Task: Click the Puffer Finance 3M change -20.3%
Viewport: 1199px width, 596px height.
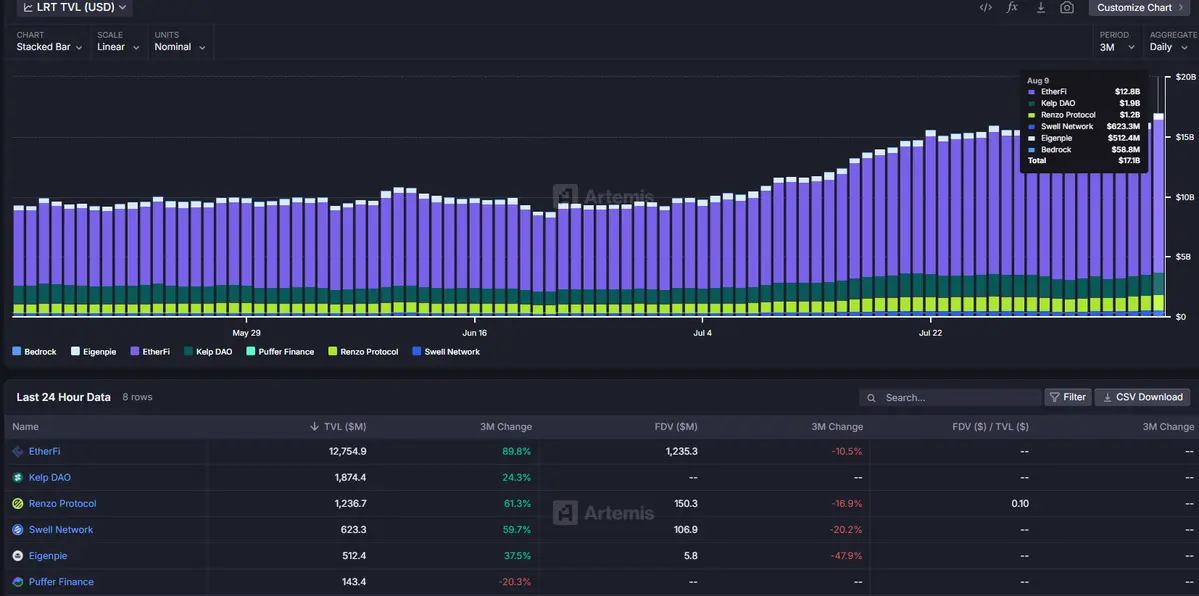Action: [x=515, y=581]
